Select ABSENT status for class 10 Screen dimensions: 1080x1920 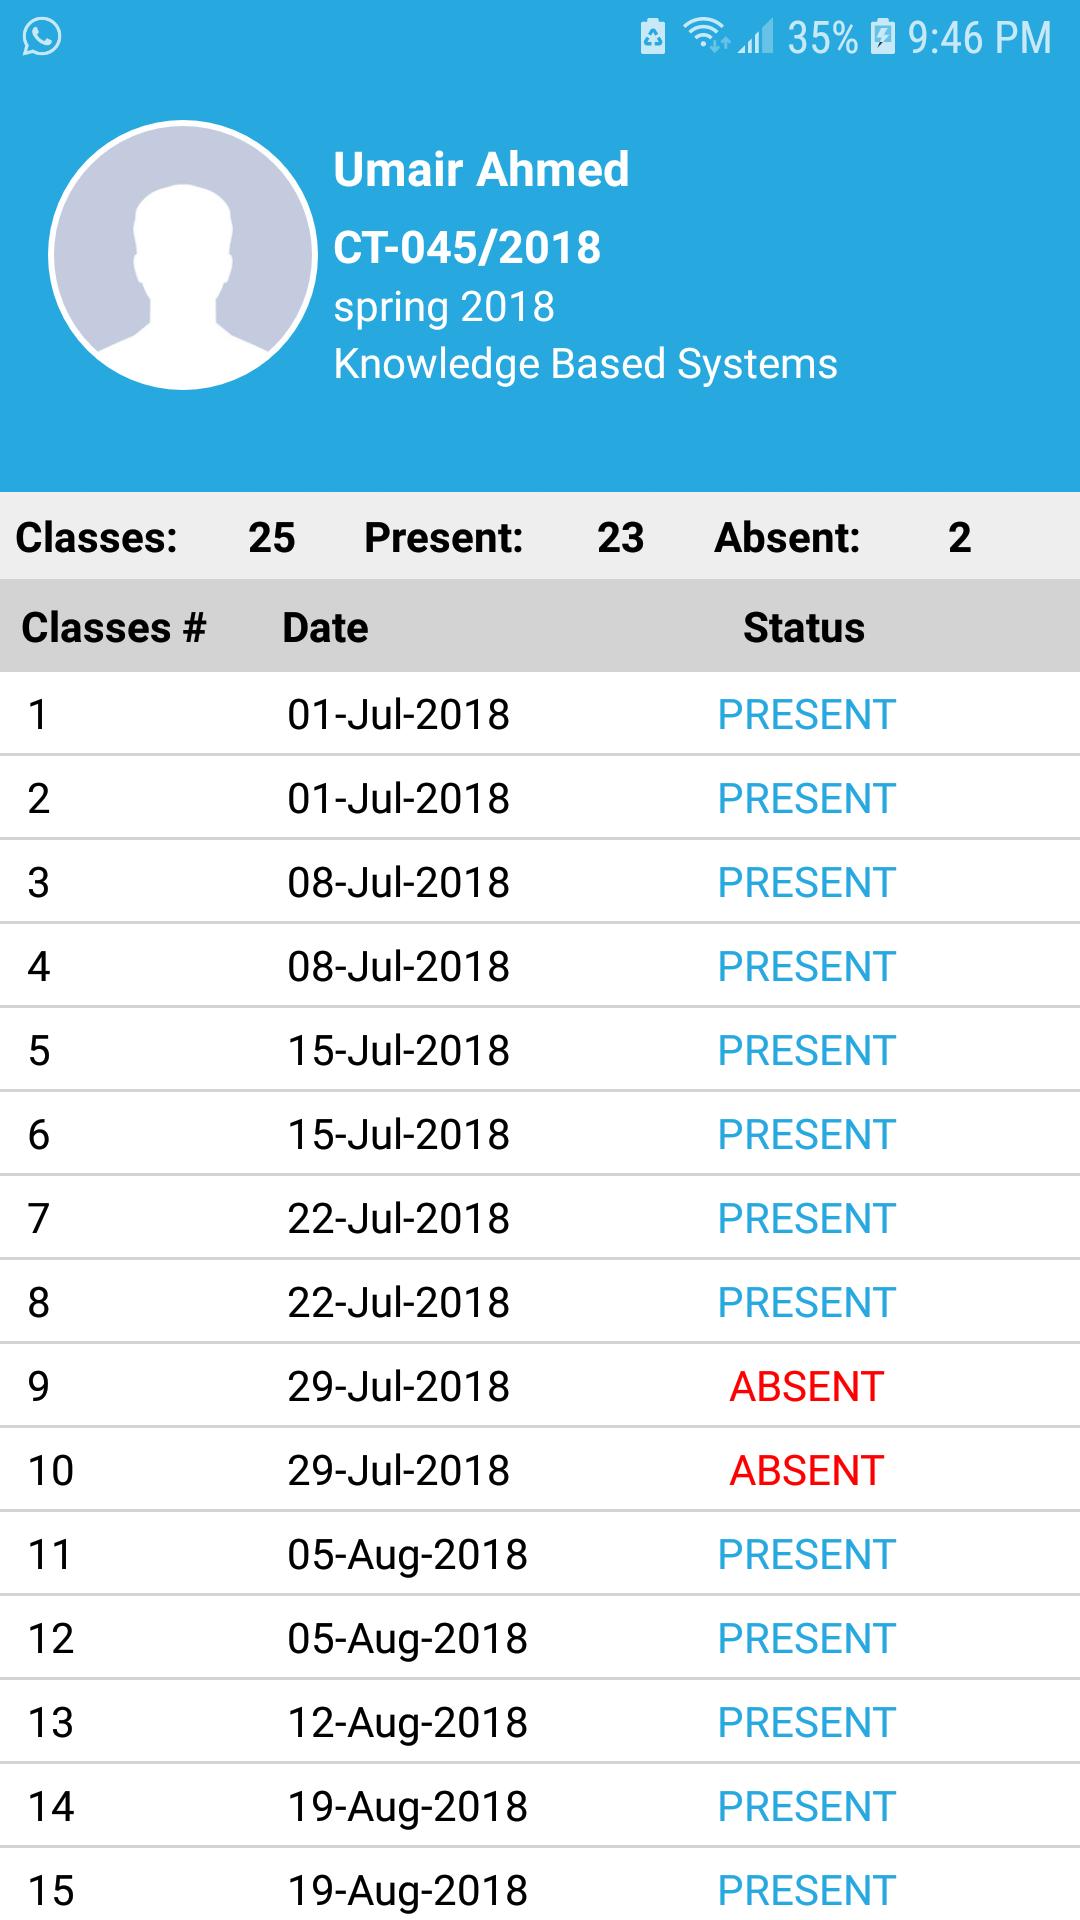806,1471
